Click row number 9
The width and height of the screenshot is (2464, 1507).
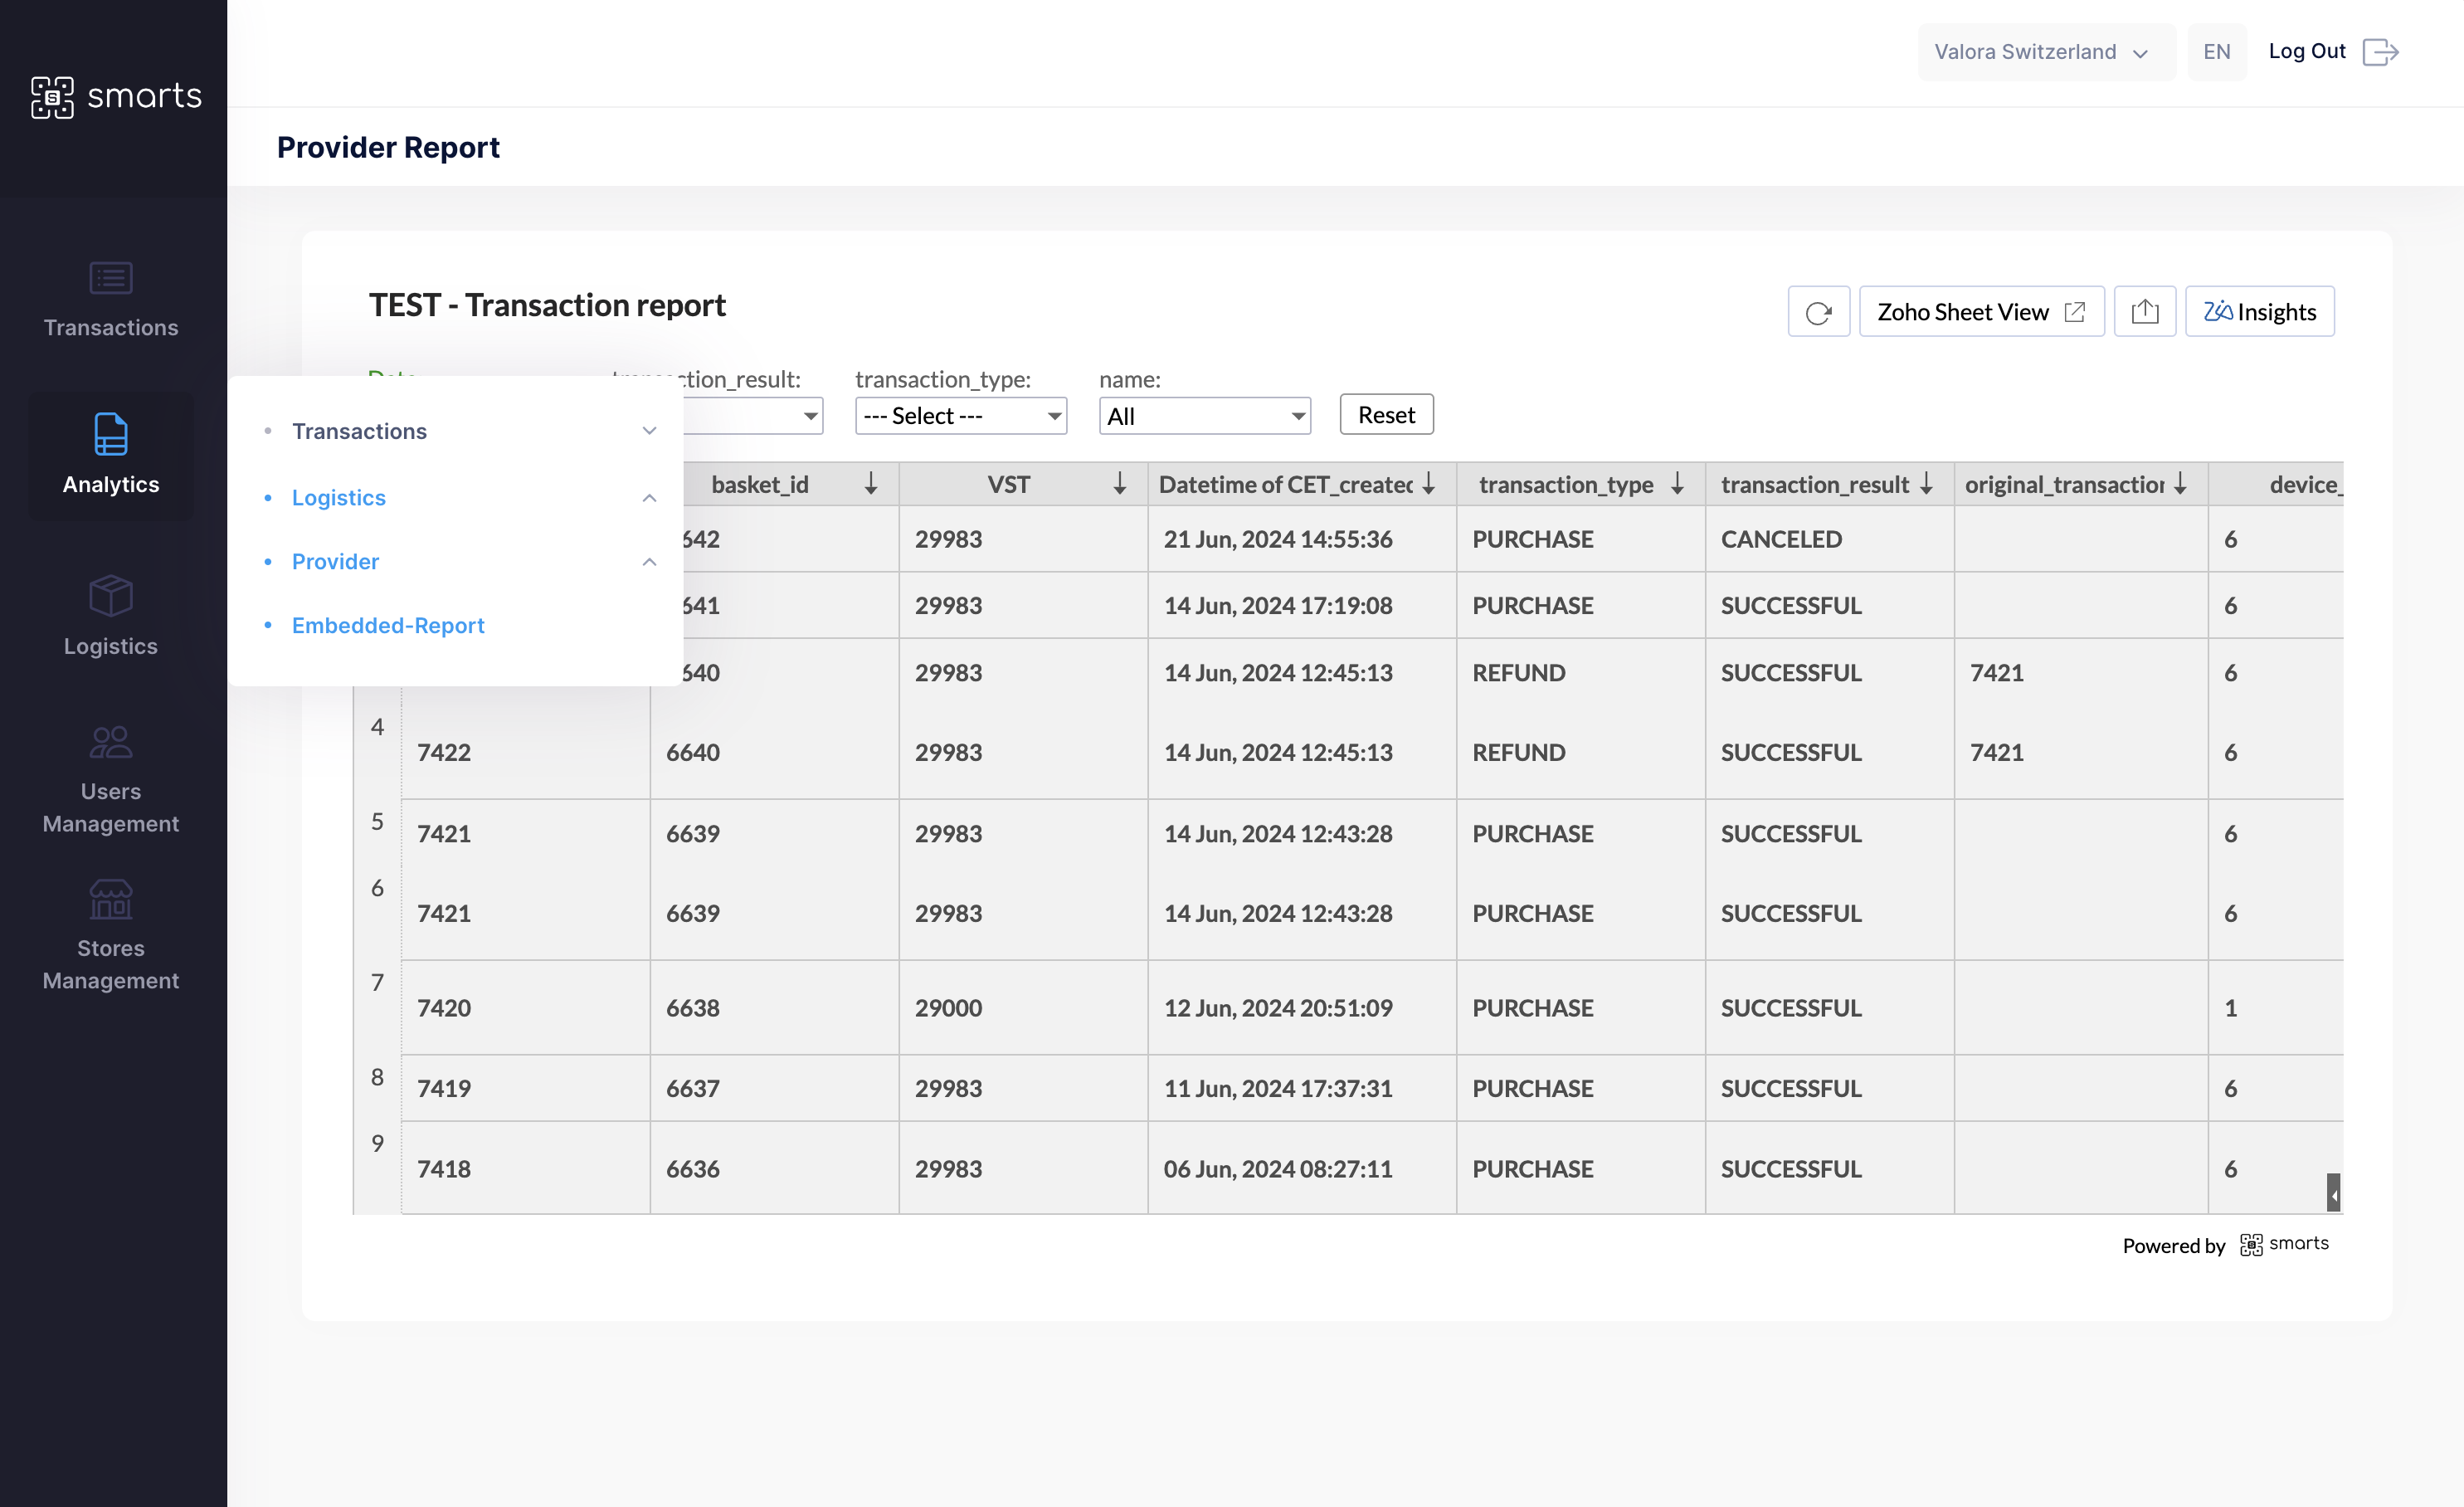(x=377, y=1142)
